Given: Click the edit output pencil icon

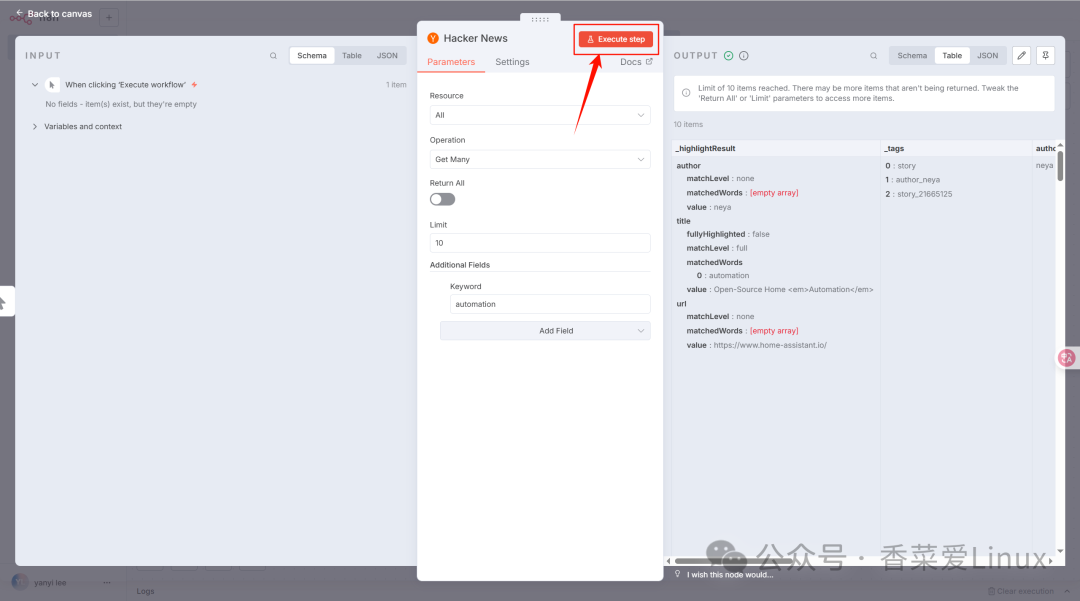Looking at the screenshot, I should [x=1021, y=56].
